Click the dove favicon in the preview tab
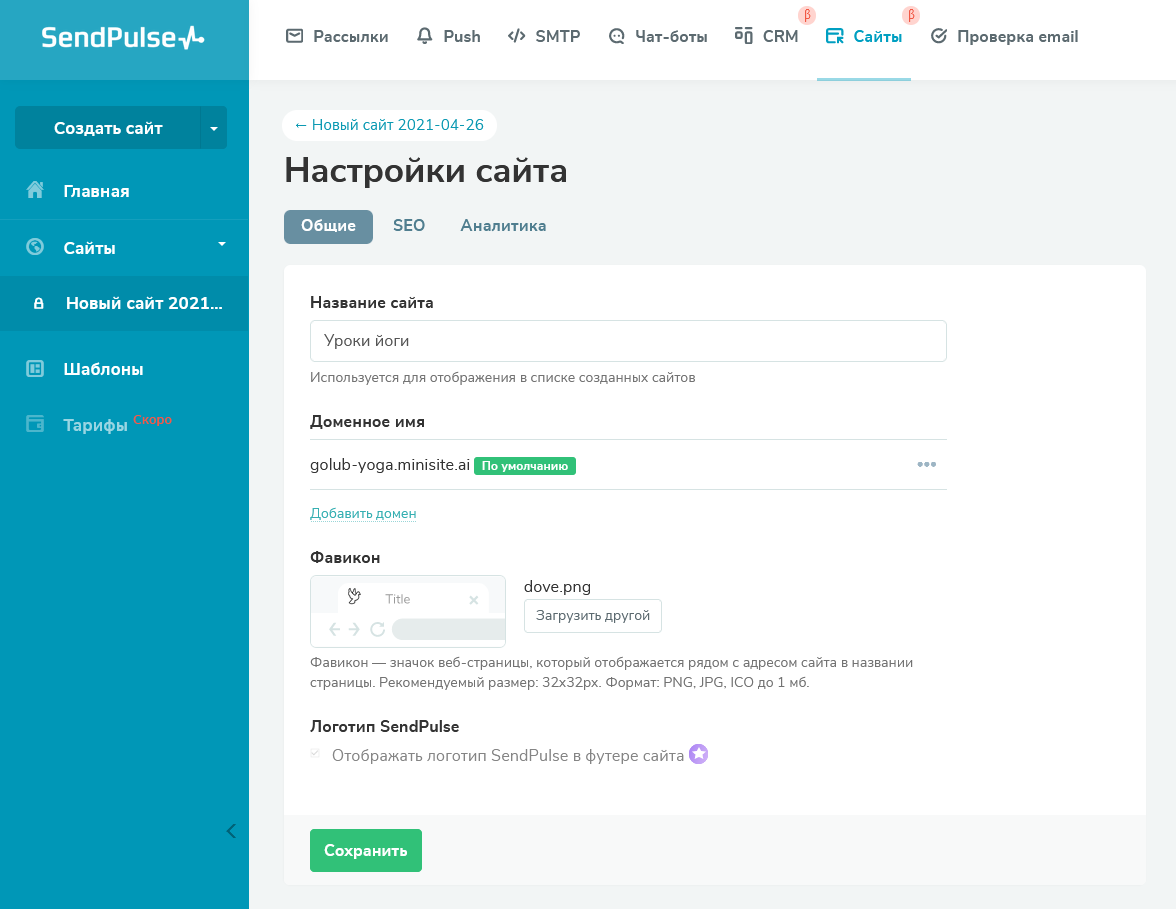Viewport: 1176px width, 909px height. (354, 597)
